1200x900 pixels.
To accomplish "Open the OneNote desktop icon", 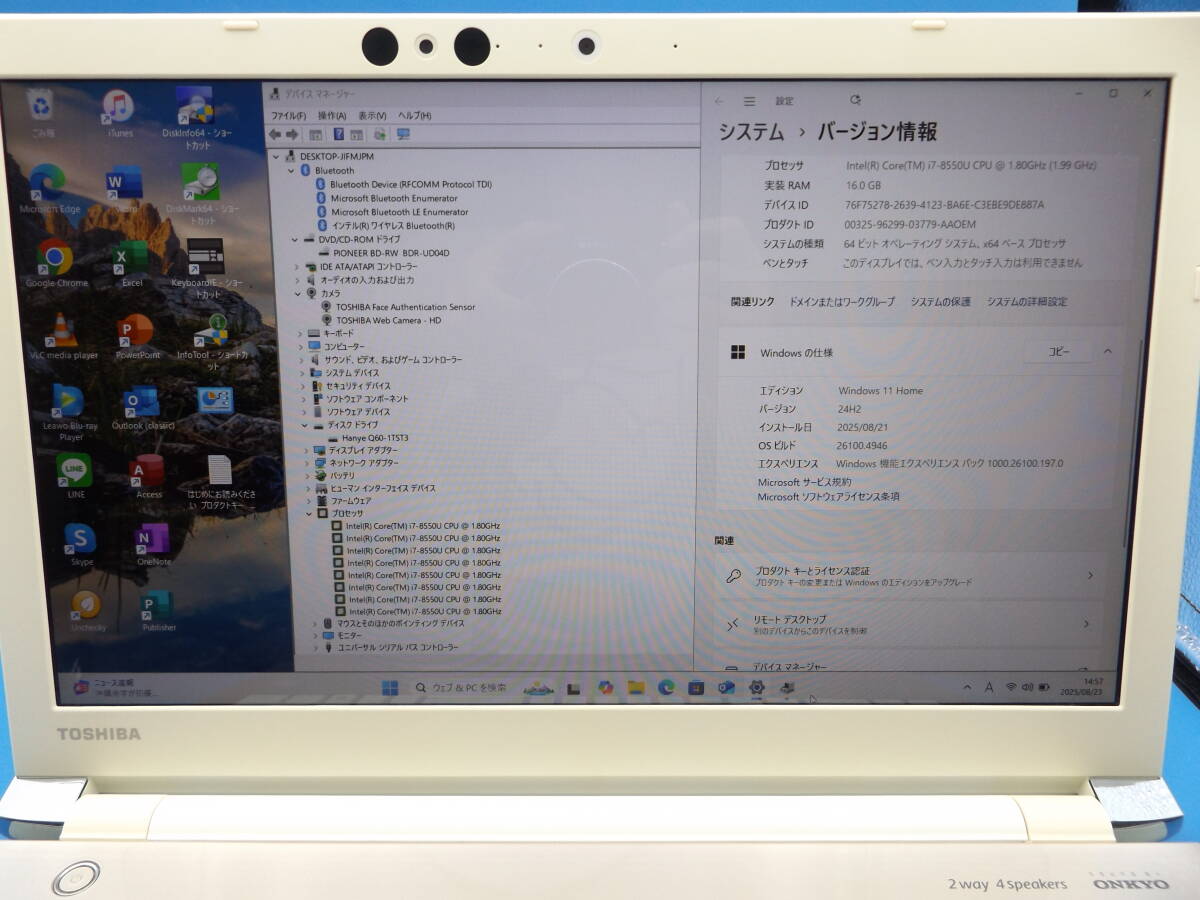I will (x=154, y=544).
